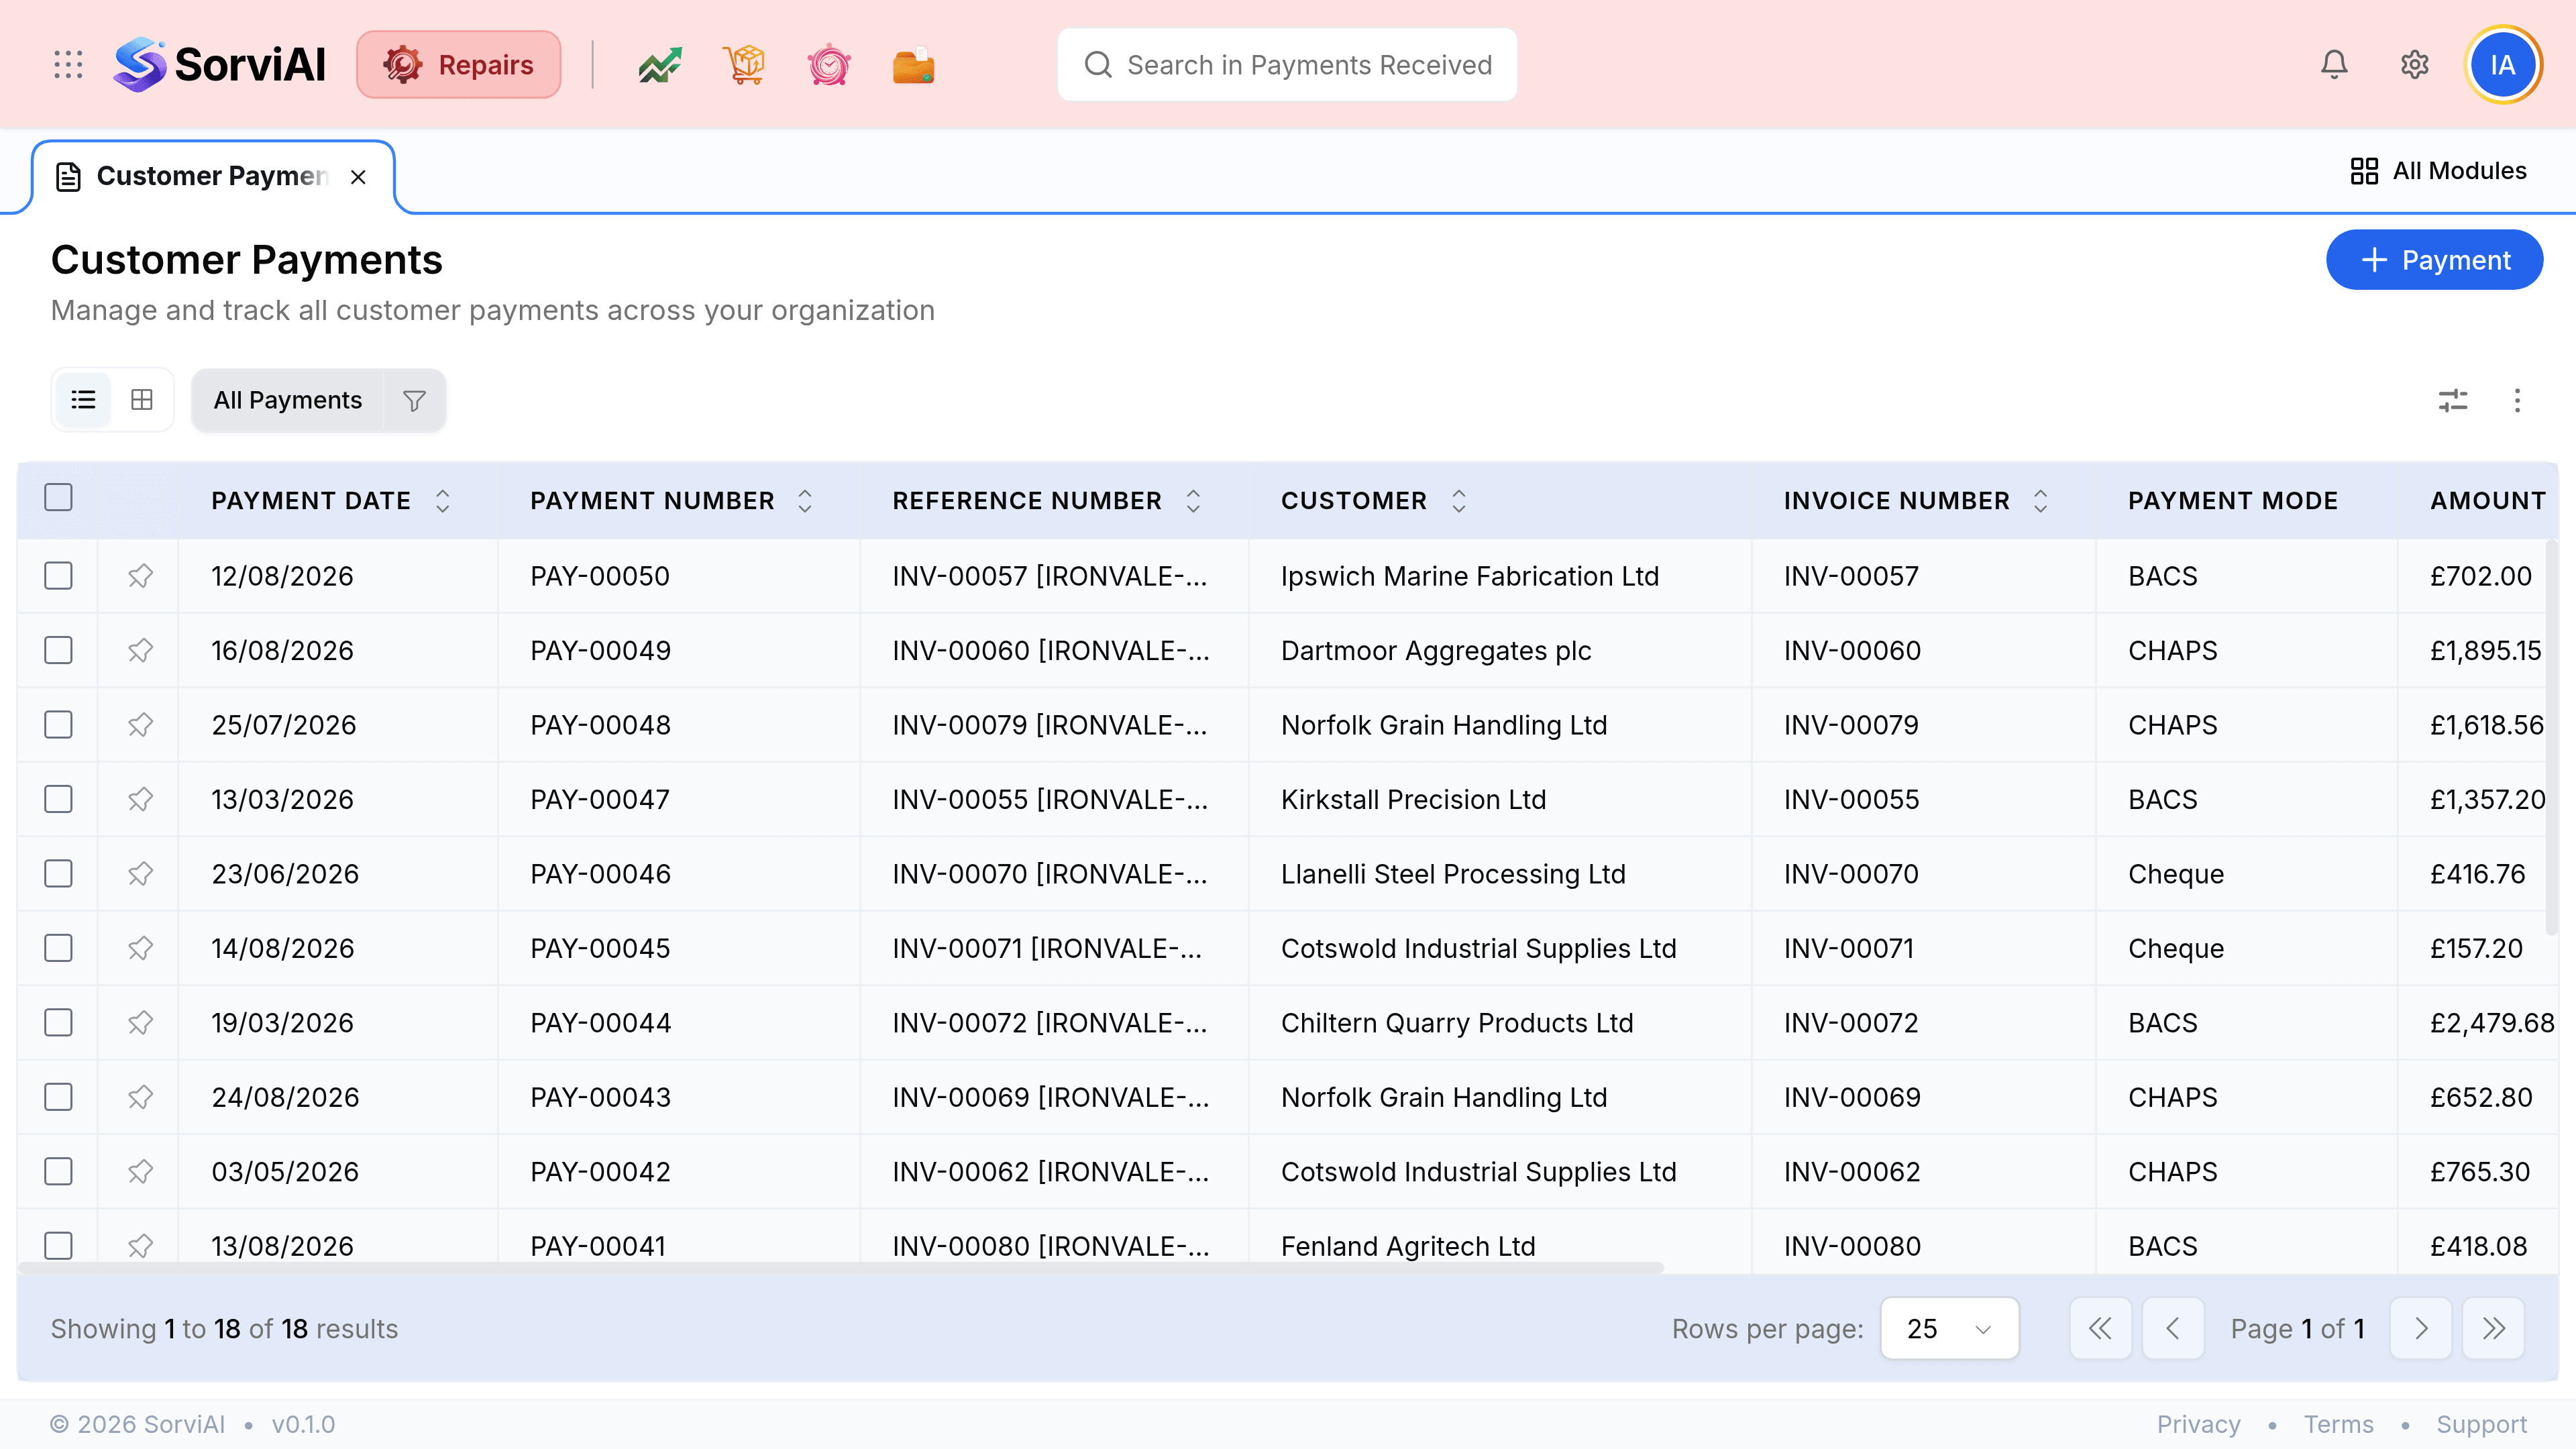The height and width of the screenshot is (1449, 2576).
Task: Close the Customer Payments tab
Action: point(358,177)
